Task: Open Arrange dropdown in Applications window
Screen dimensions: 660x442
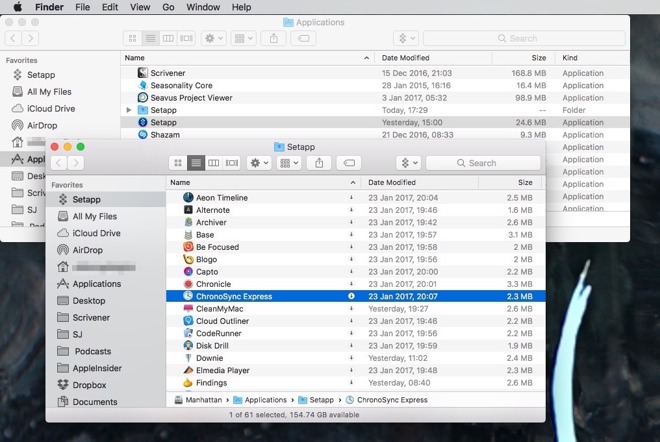Action: click(x=244, y=38)
